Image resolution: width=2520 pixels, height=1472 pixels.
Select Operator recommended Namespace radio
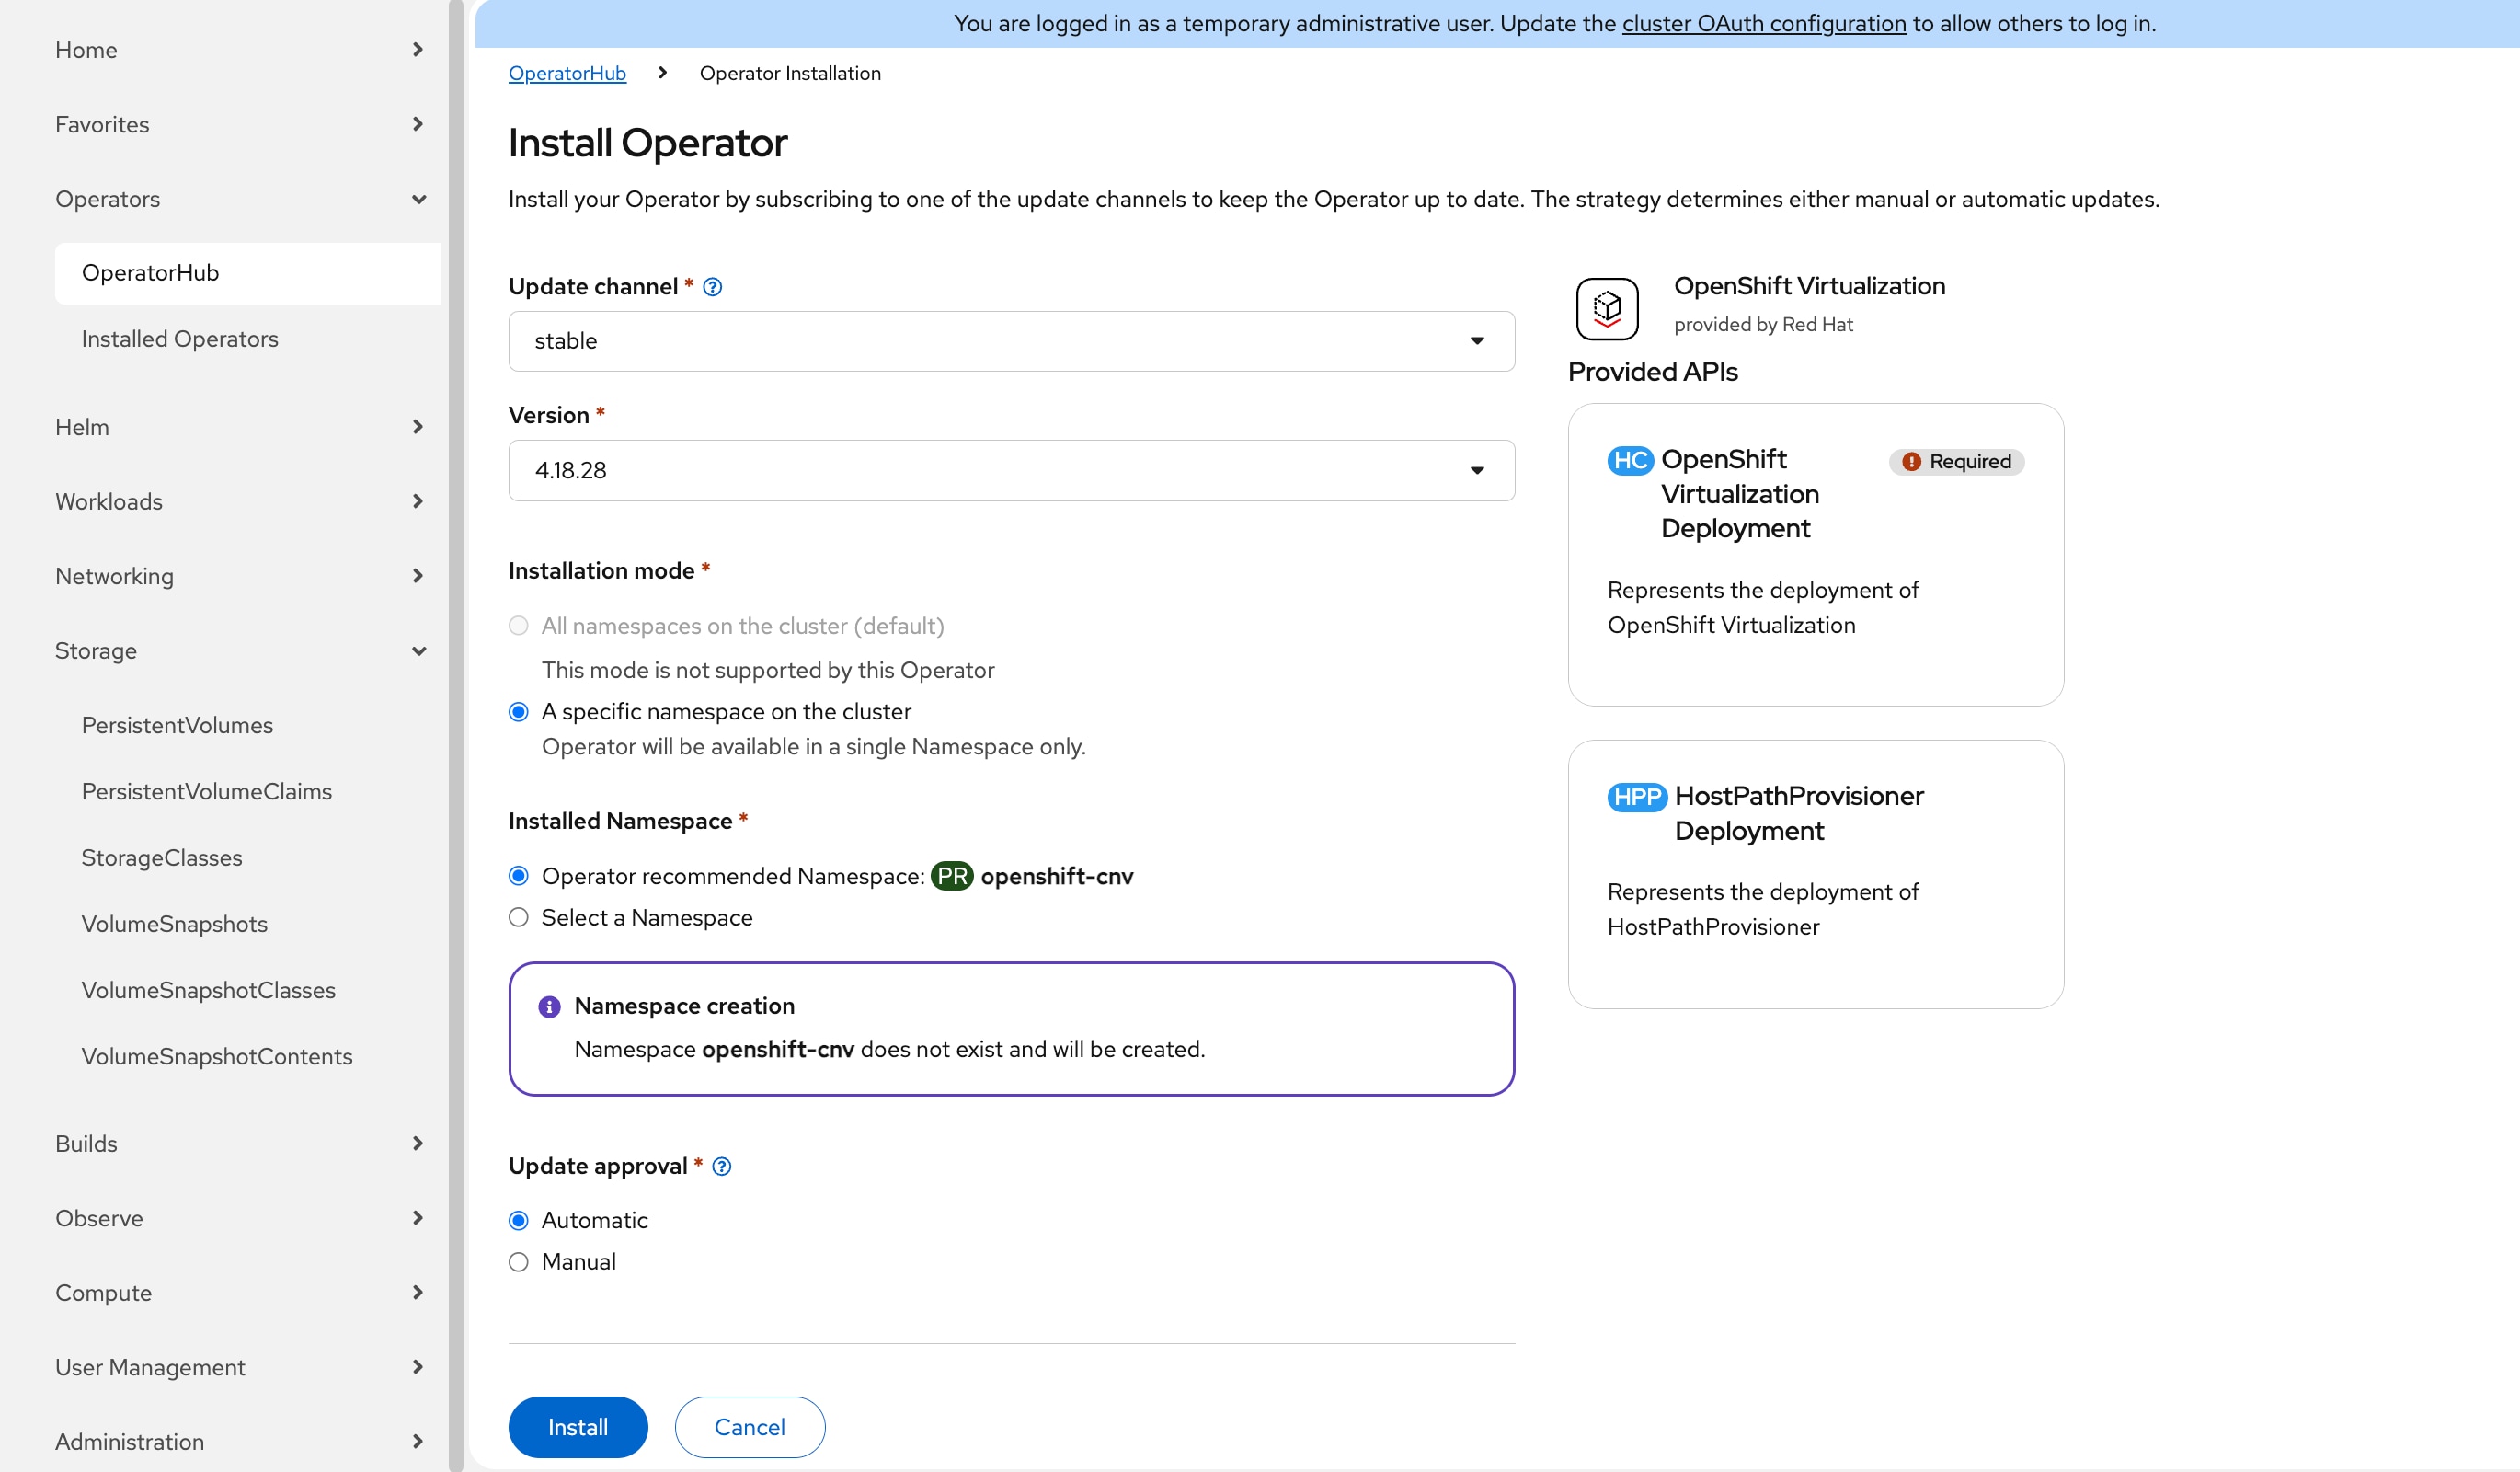tap(518, 877)
